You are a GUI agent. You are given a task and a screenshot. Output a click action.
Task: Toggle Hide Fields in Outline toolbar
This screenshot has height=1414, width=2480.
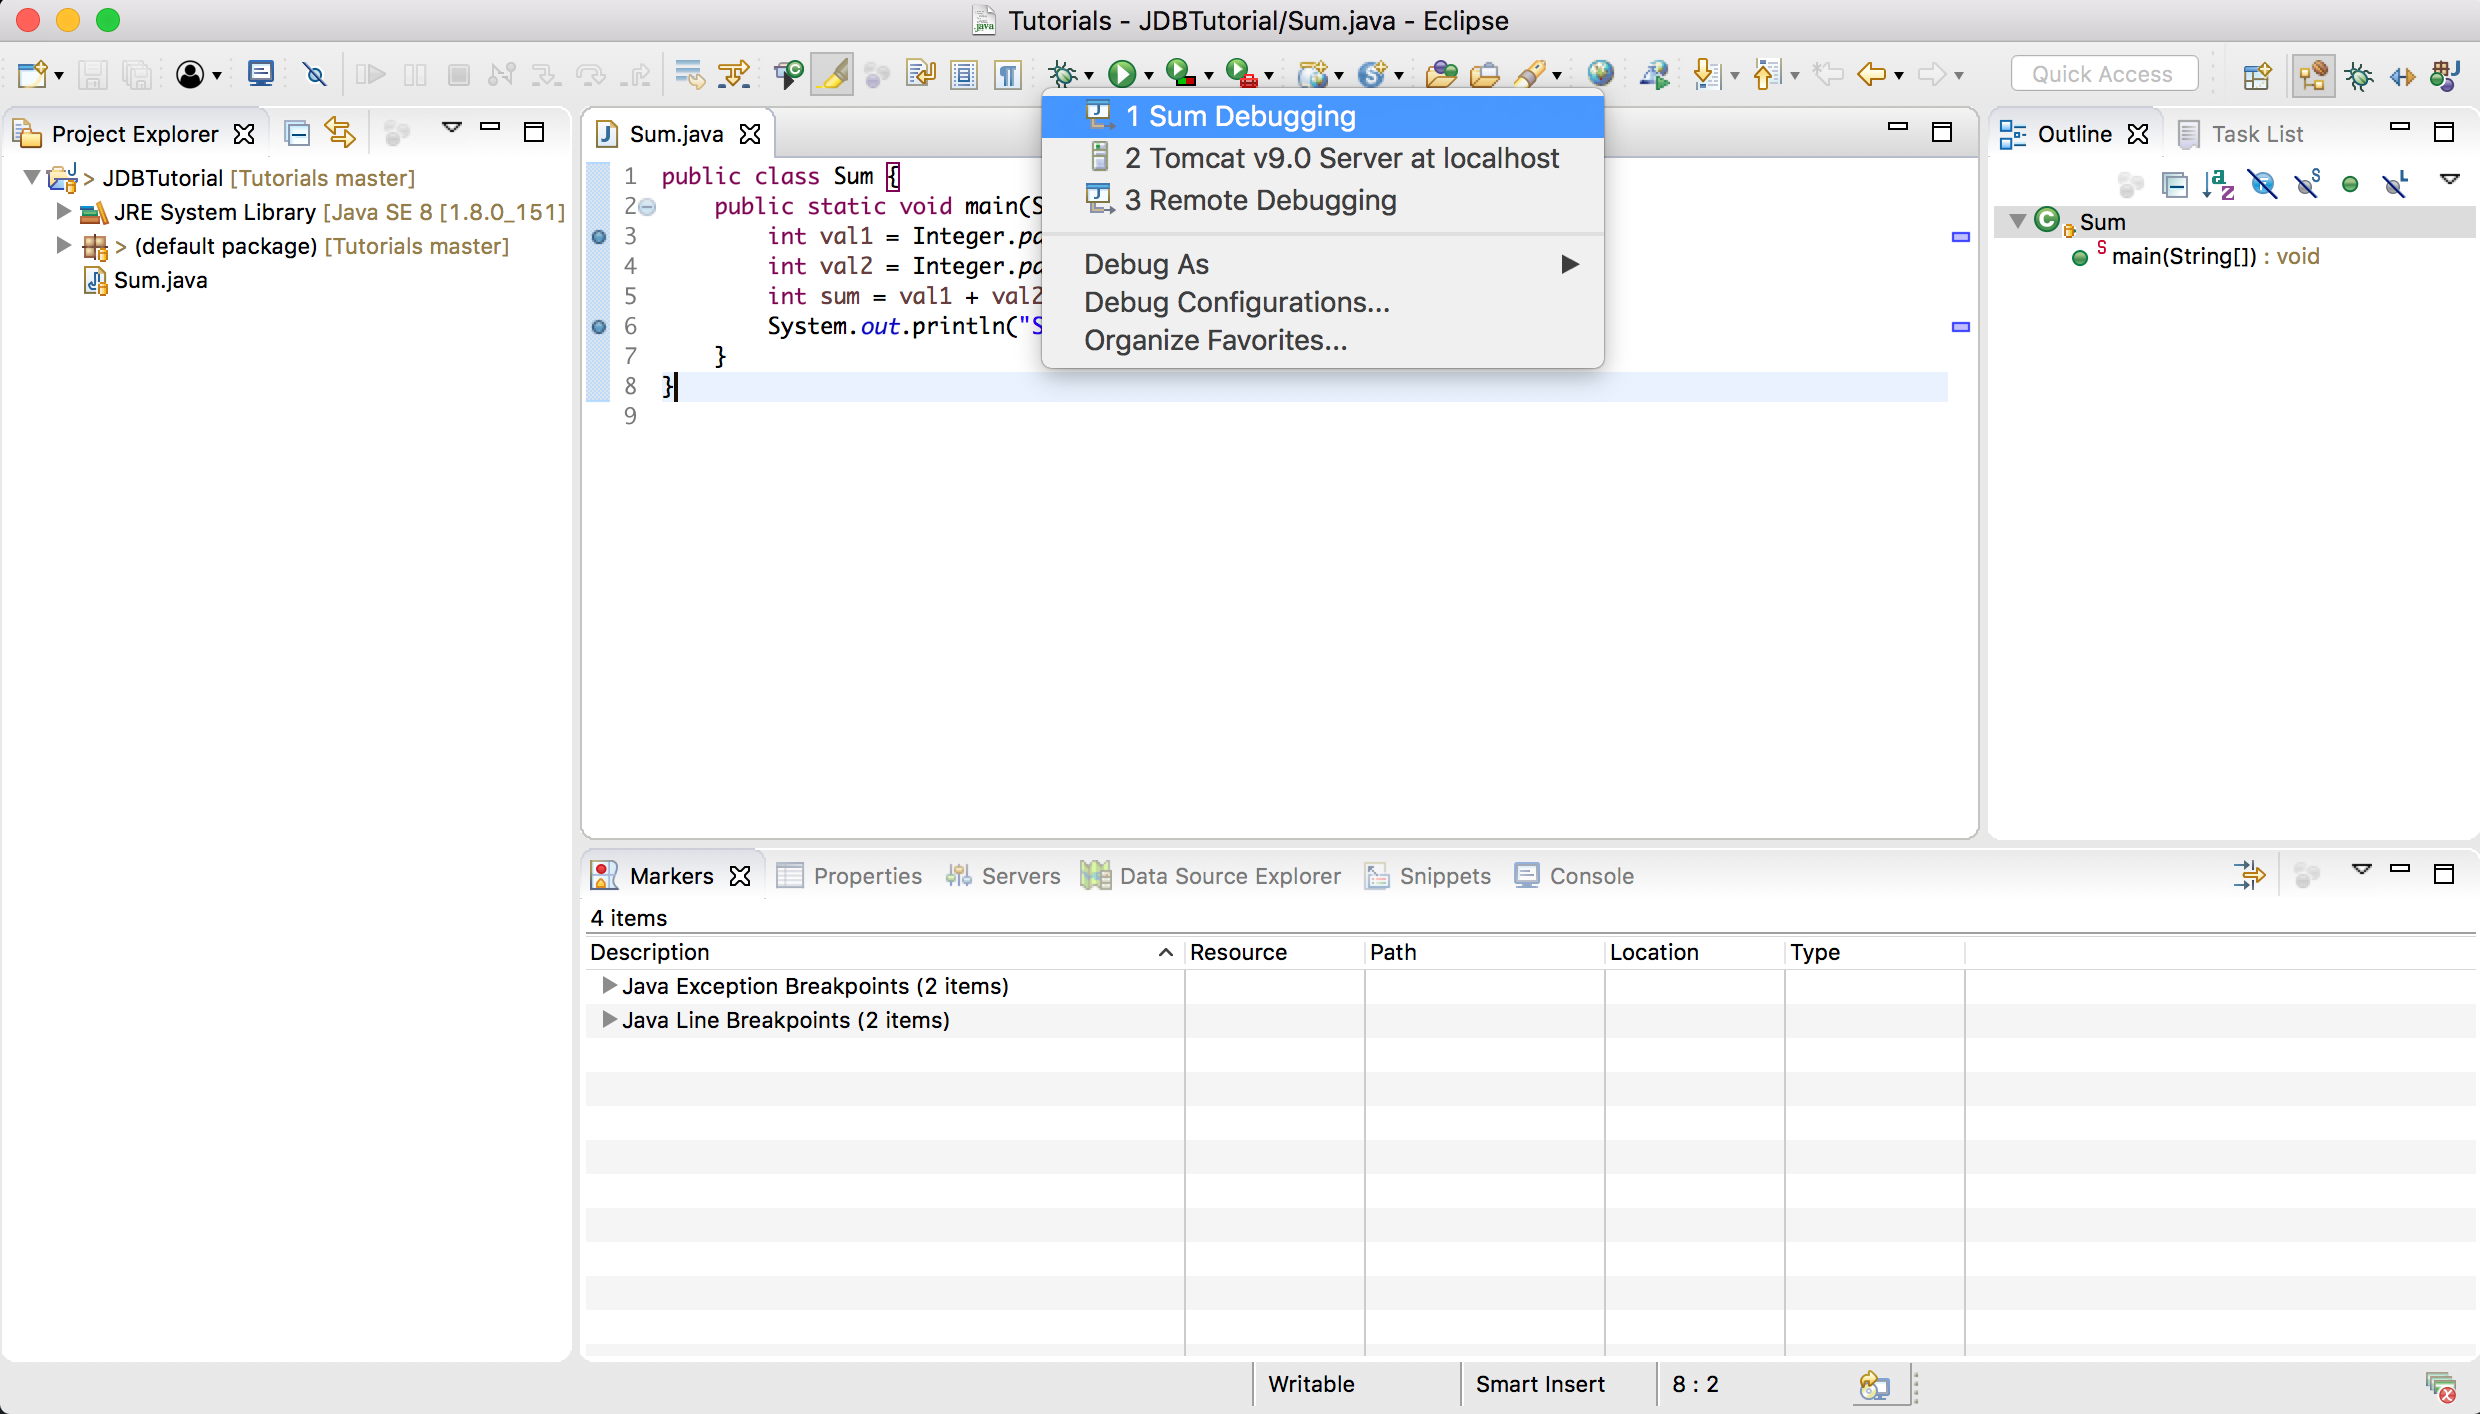click(2263, 184)
